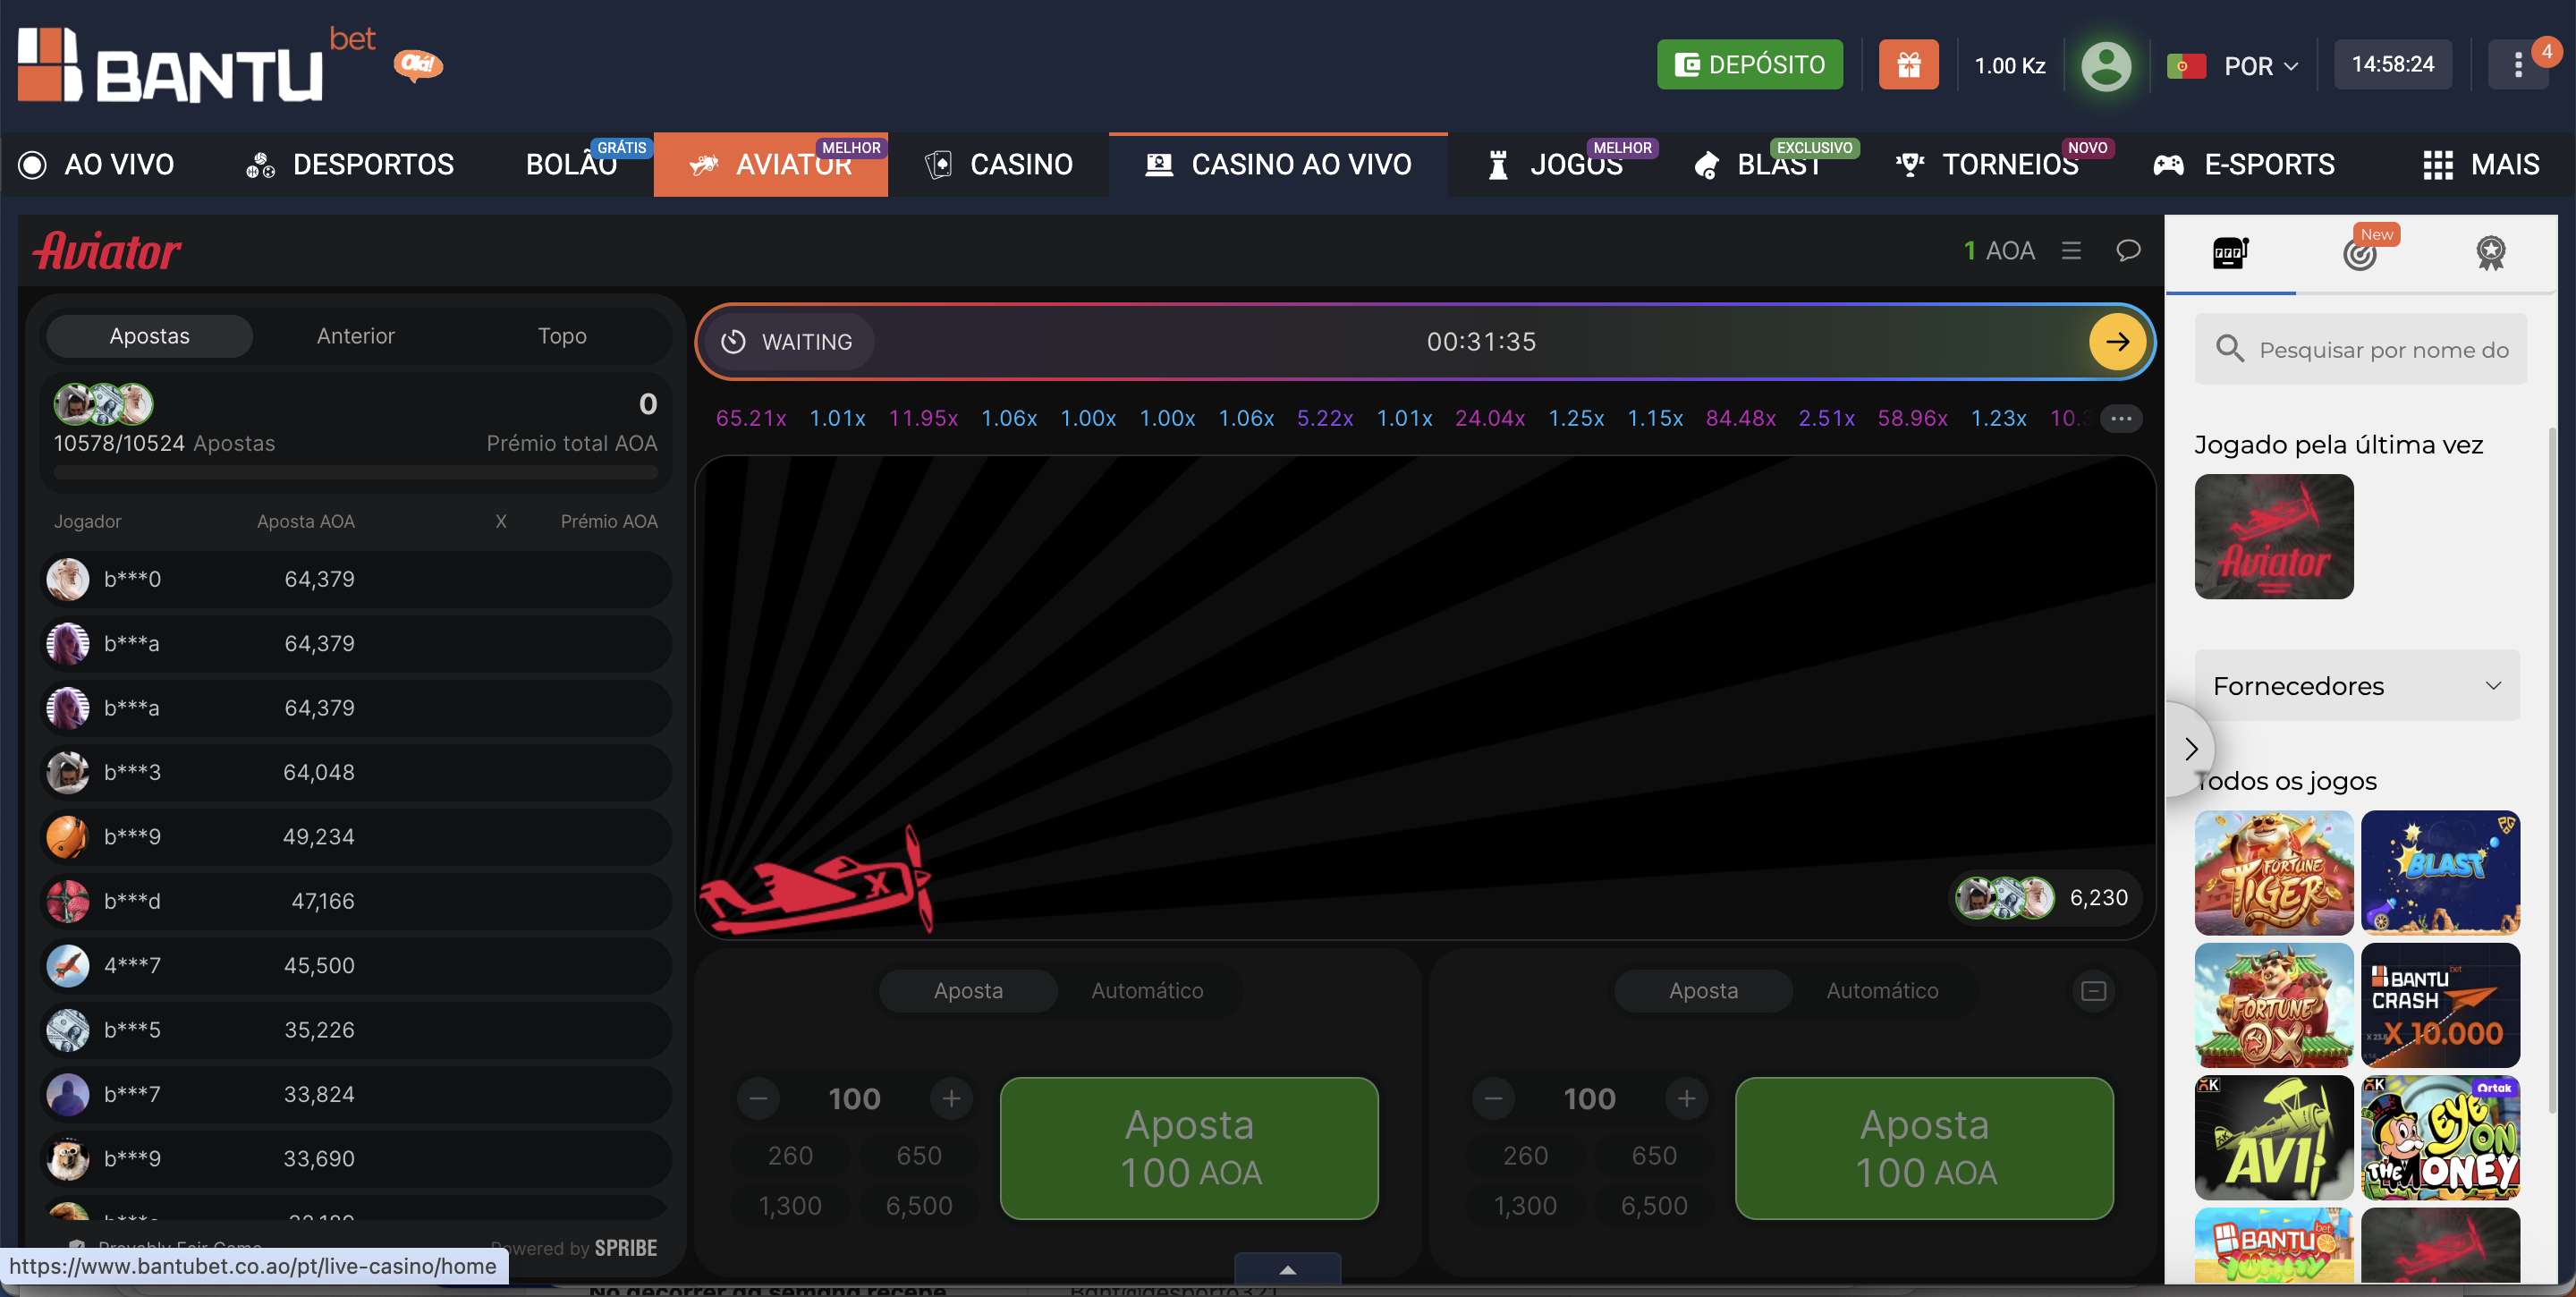2576x1297 pixels.
Task: Open the Aviator hamburger menu icon
Action: click(x=2071, y=250)
